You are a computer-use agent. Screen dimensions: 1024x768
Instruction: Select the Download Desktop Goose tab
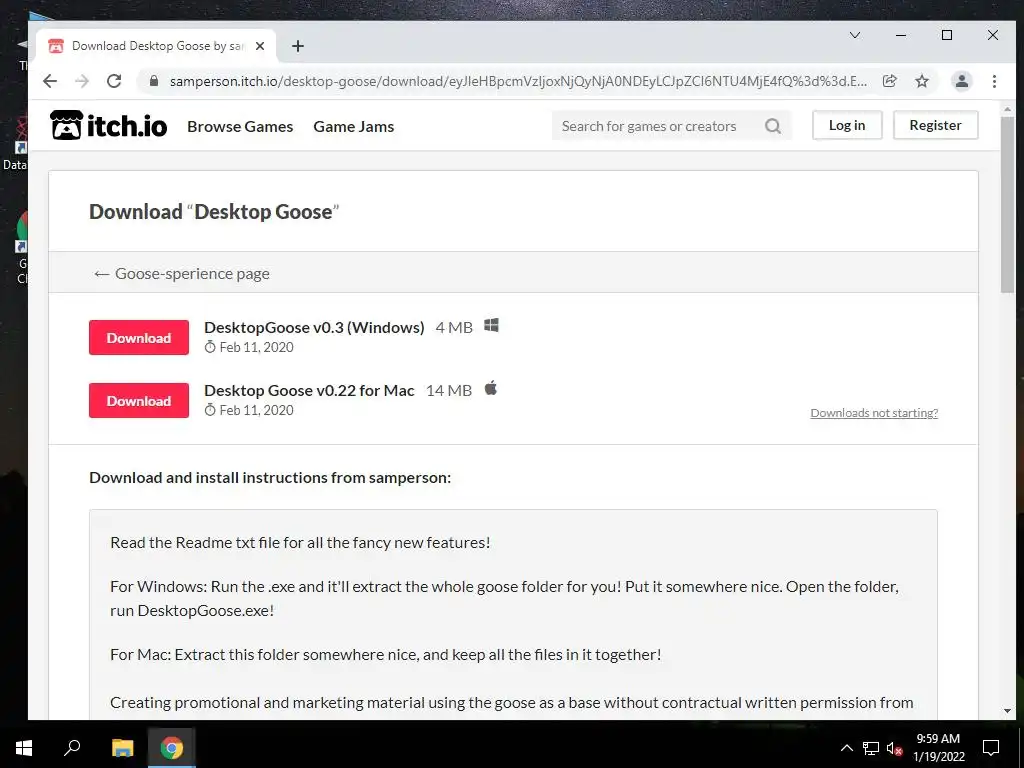(155, 46)
